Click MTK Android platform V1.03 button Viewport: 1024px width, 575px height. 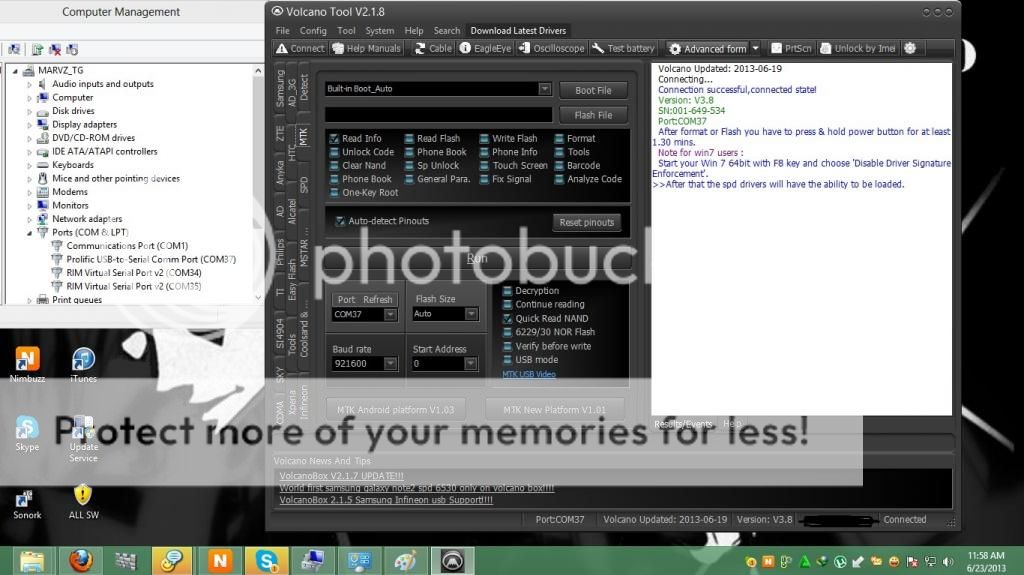click(395, 410)
